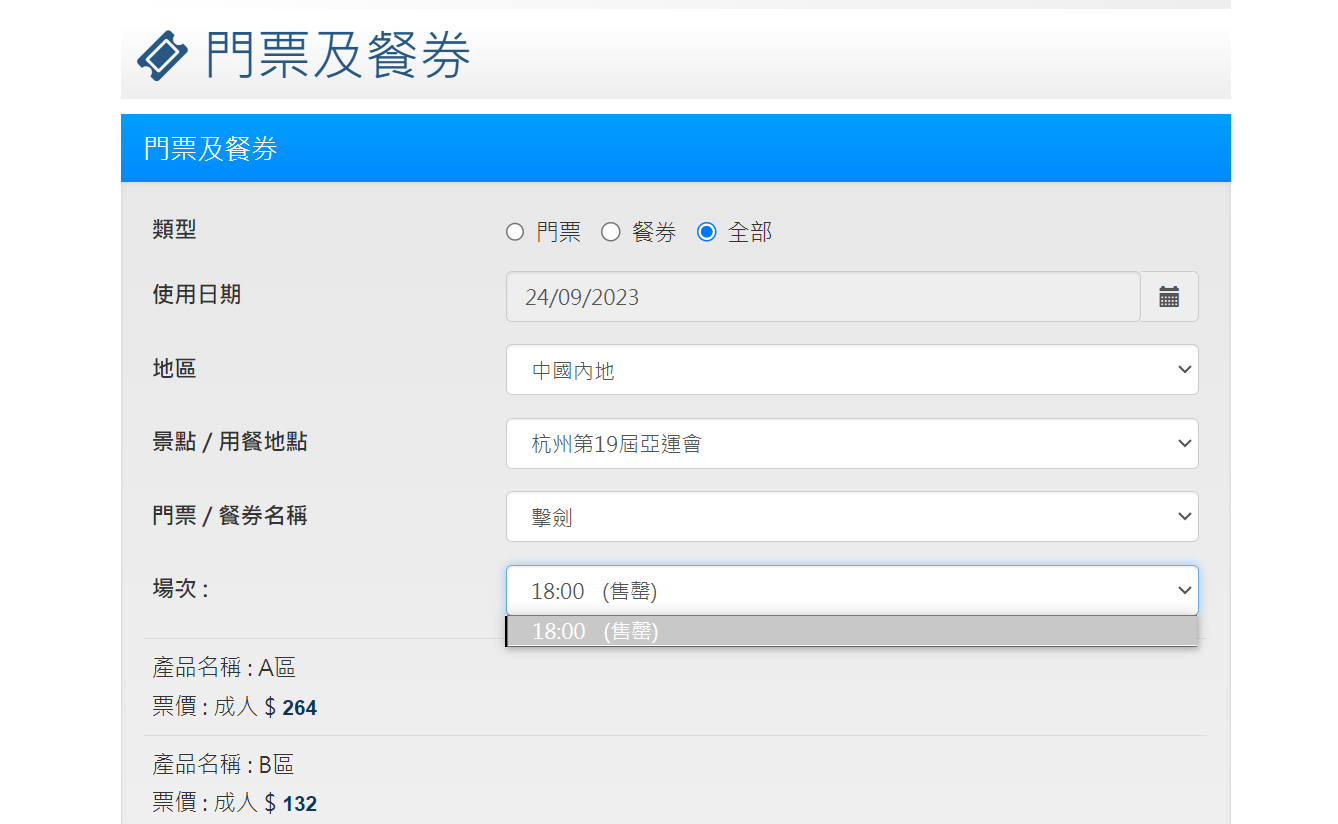Expand the 景點 dropdown showing 杭州第19屆亞運會
The height and width of the screenshot is (824, 1338).
click(851, 443)
